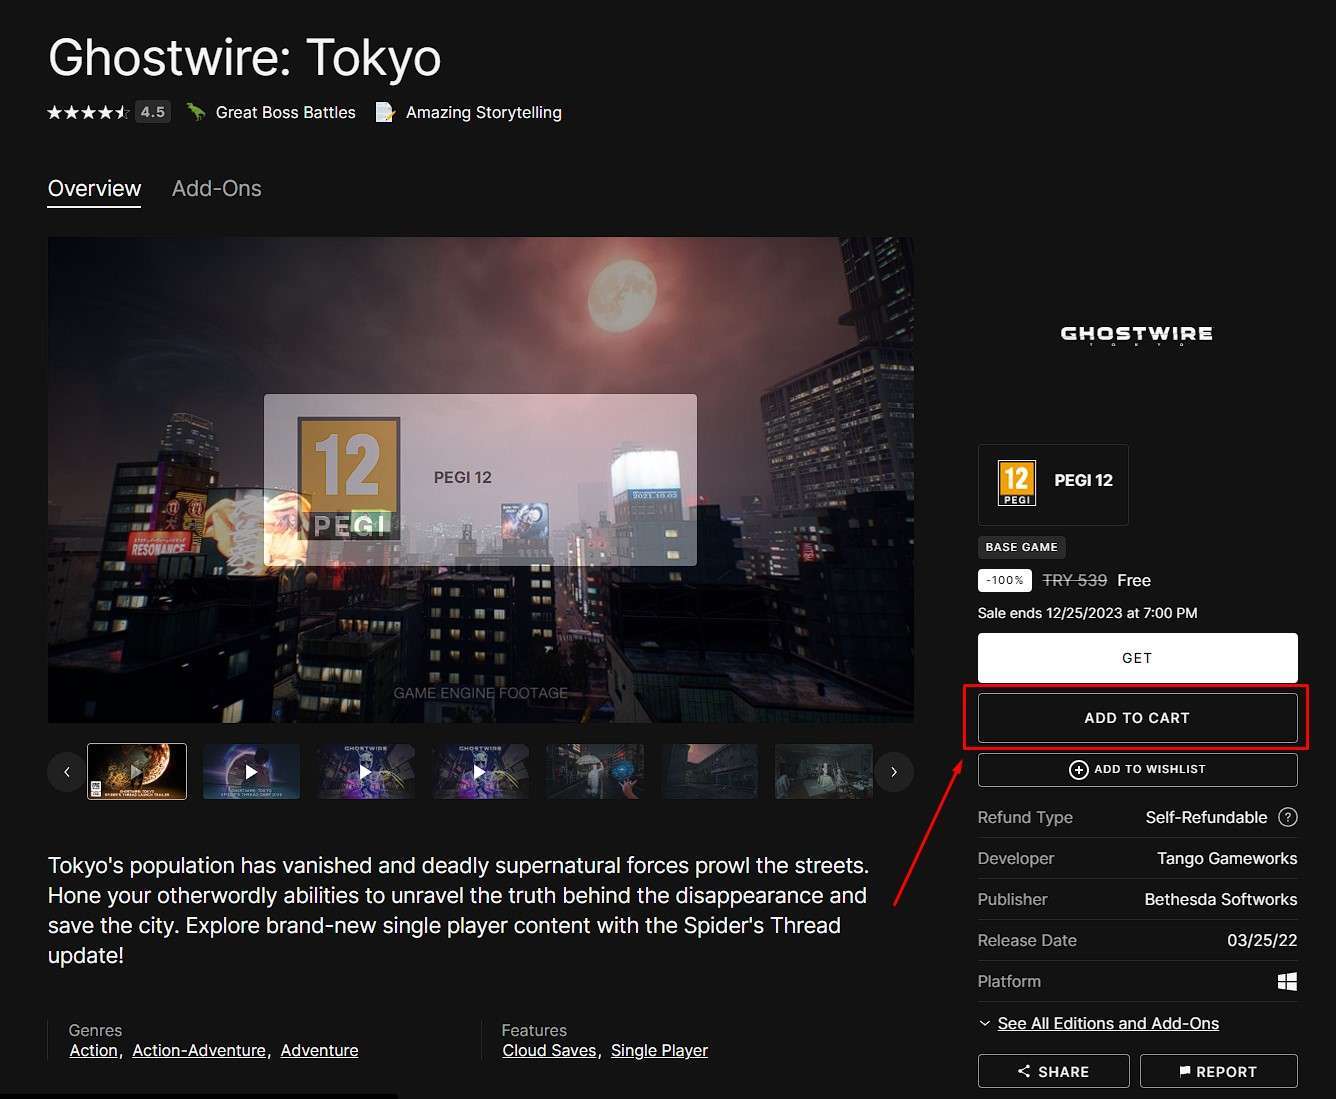Screen dimensions: 1336x1099
Task: Click the Add To Cart button
Action: click(1137, 718)
